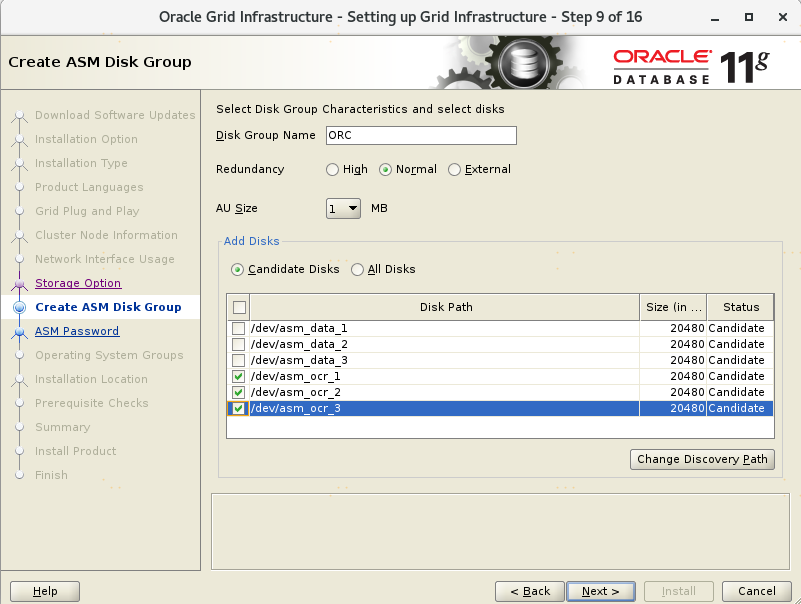Click the Storage Option step icon

pos(19,284)
